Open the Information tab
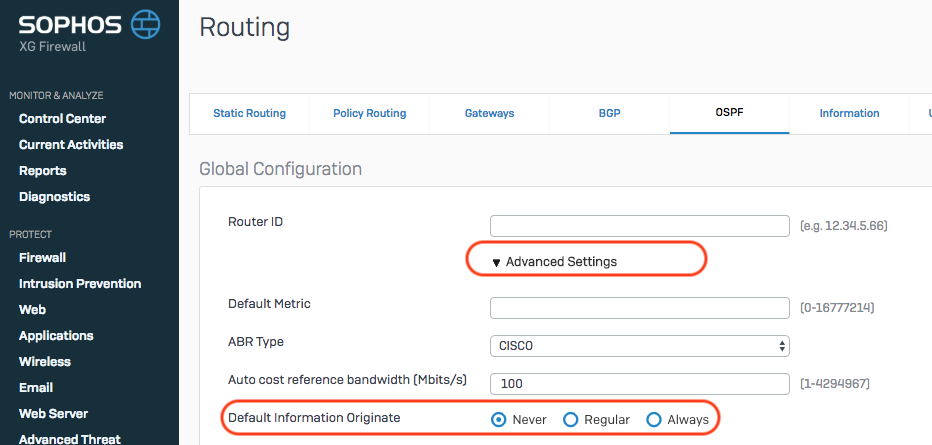Image resolution: width=932 pixels, height=445 pixels. [849, 114]
